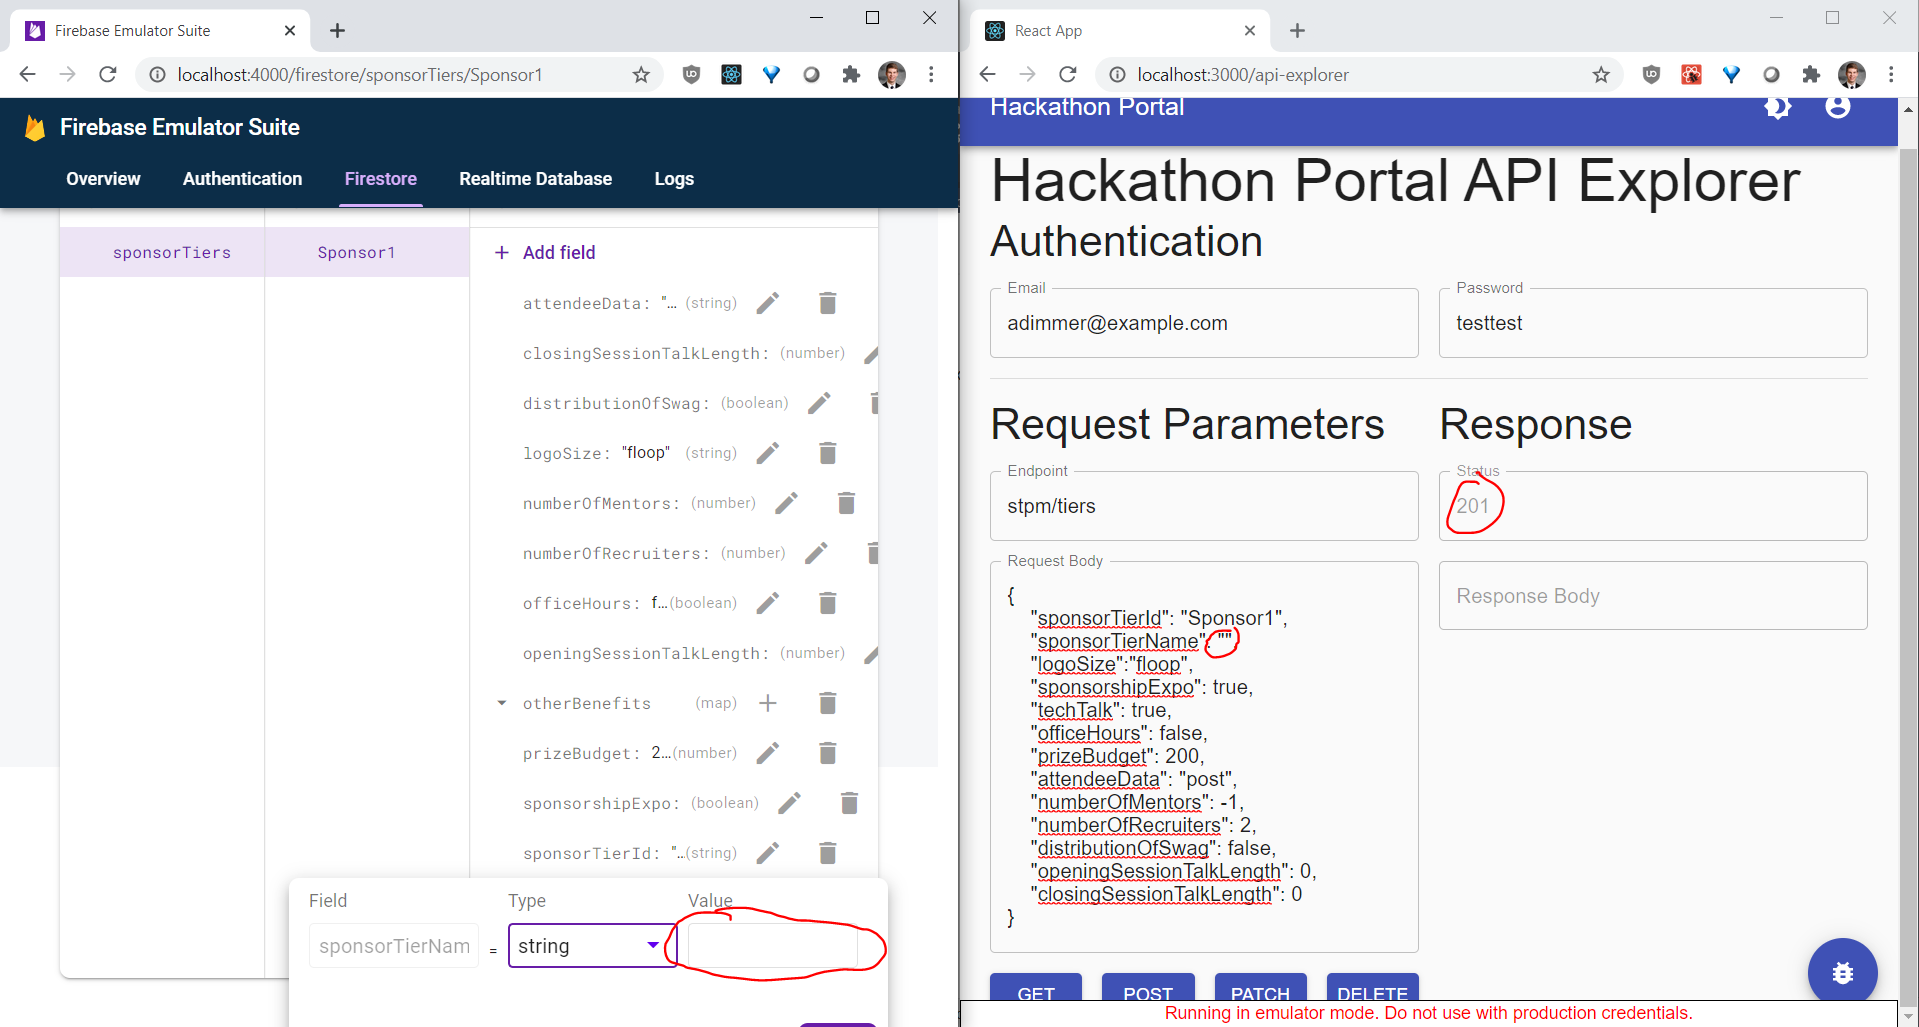Edit the prizeBudget field
Screen dimensions: 1919x1027
click(768, 753)
